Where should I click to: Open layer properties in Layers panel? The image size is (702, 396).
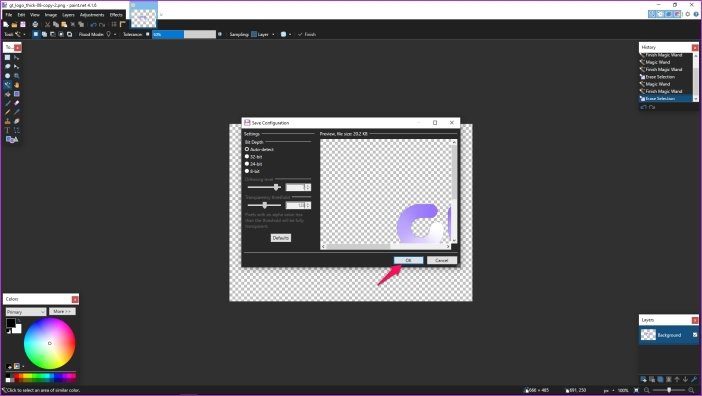pos(694,379)
